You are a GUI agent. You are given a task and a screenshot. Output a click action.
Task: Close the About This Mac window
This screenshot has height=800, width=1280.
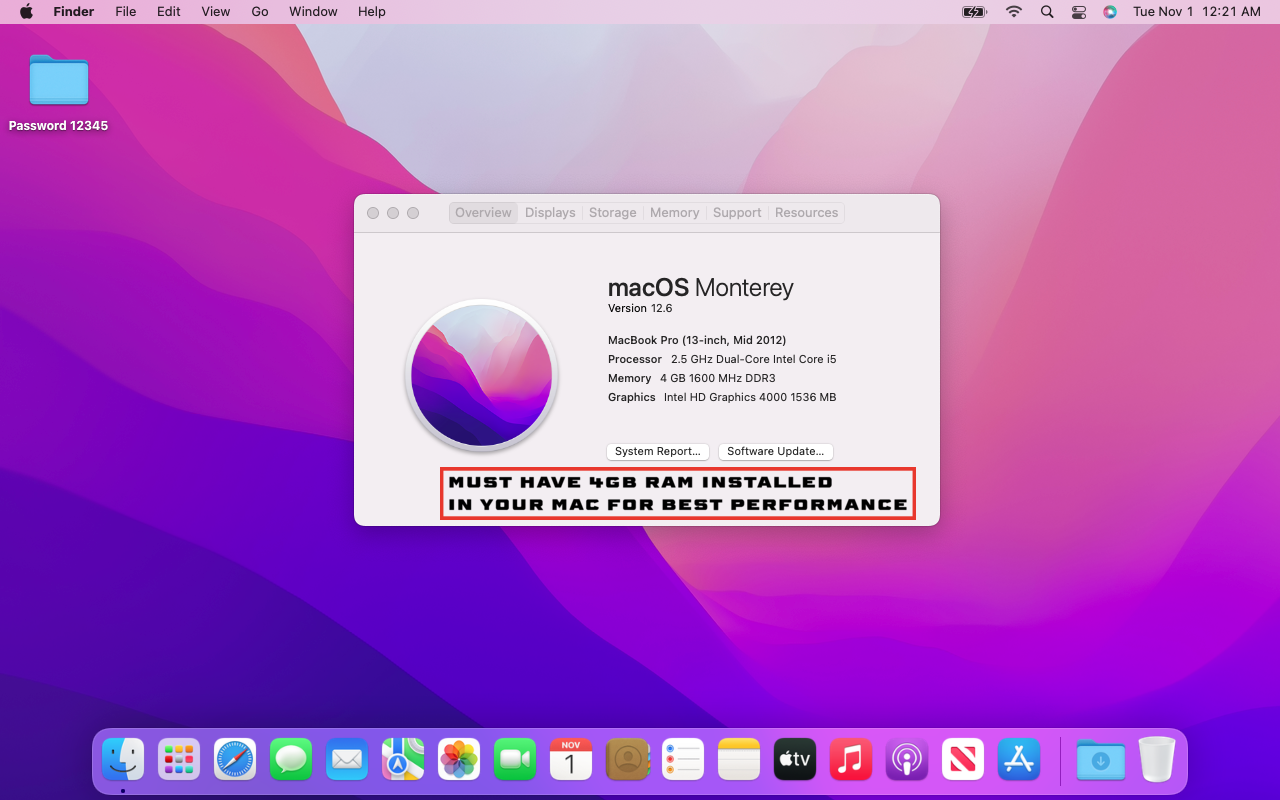[x=373, y=213]
